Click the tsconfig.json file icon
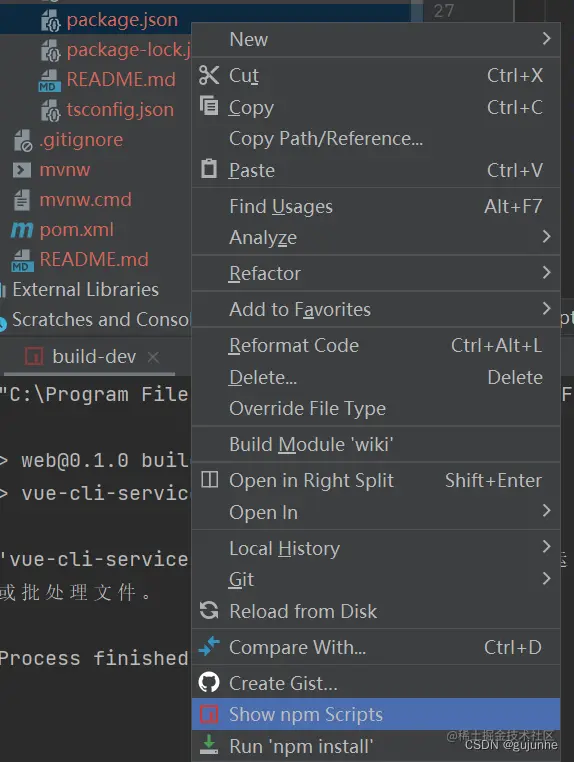Image resolution: width=574 pixels, height=762 pixels. pyautogui.click(x=51, y=110)
